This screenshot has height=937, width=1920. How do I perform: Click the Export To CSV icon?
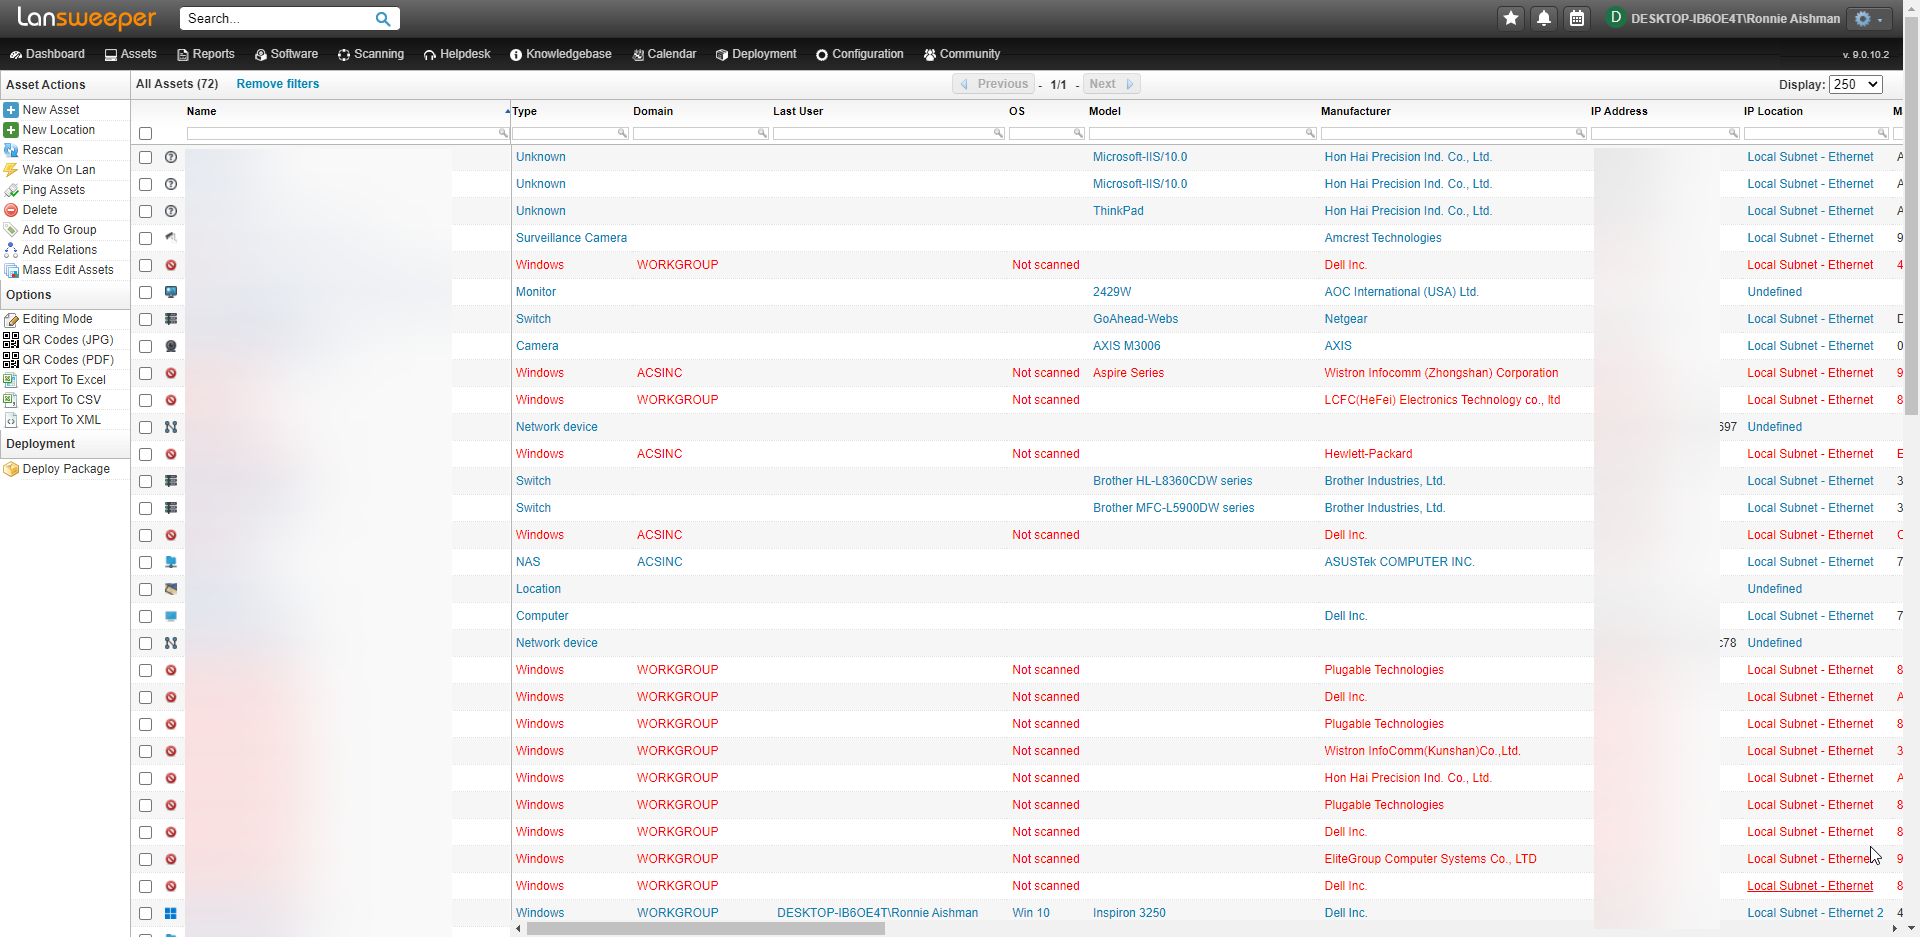[11, 400]
